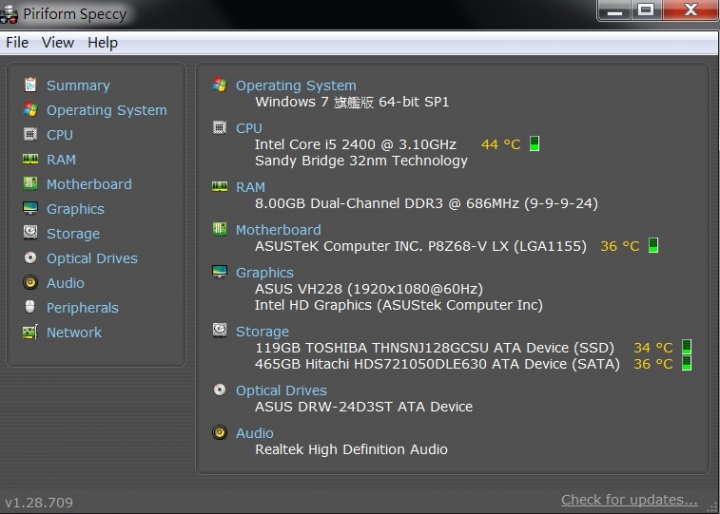
Task: Click the motherboard 36 °C temperature value
Action: (x=619, y=246)
